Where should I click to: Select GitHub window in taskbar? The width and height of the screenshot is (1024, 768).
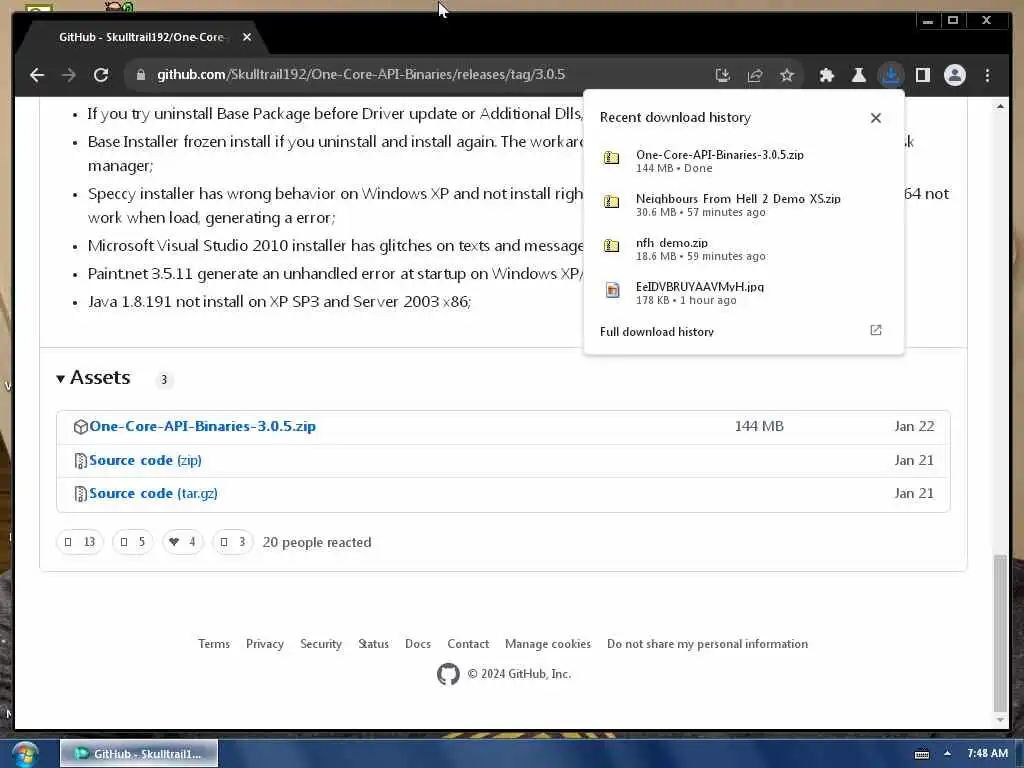[139, 754]
